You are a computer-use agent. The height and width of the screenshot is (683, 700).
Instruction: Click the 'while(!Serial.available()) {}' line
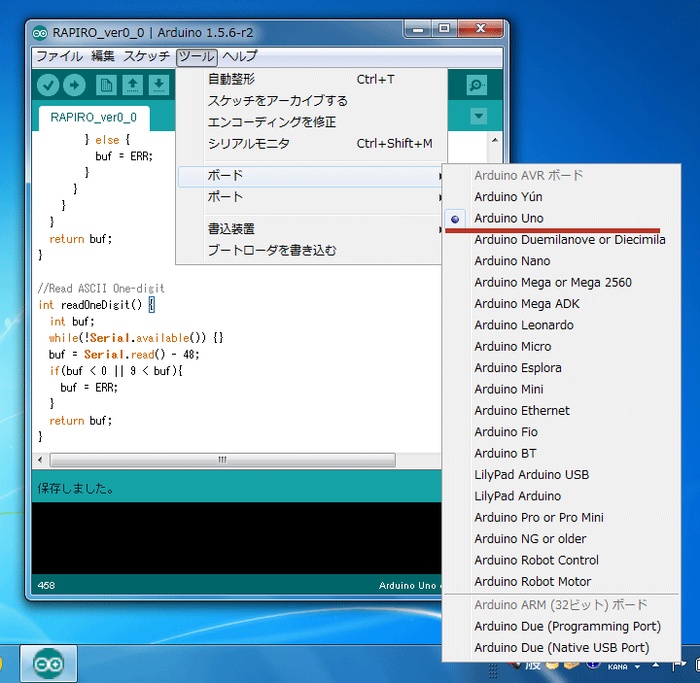136,338
